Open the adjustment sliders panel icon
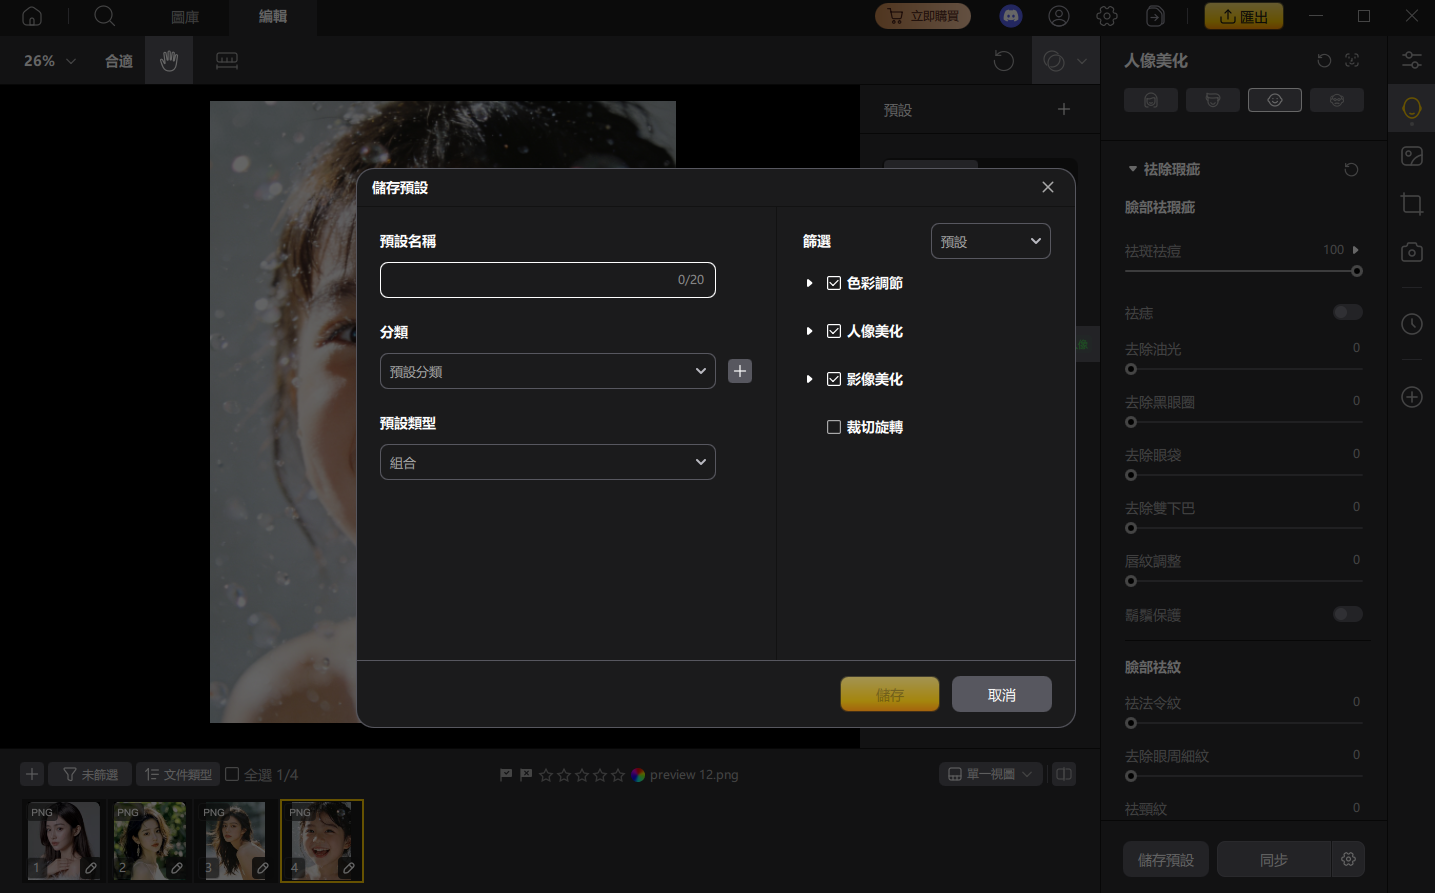 tap(1411, 60)
